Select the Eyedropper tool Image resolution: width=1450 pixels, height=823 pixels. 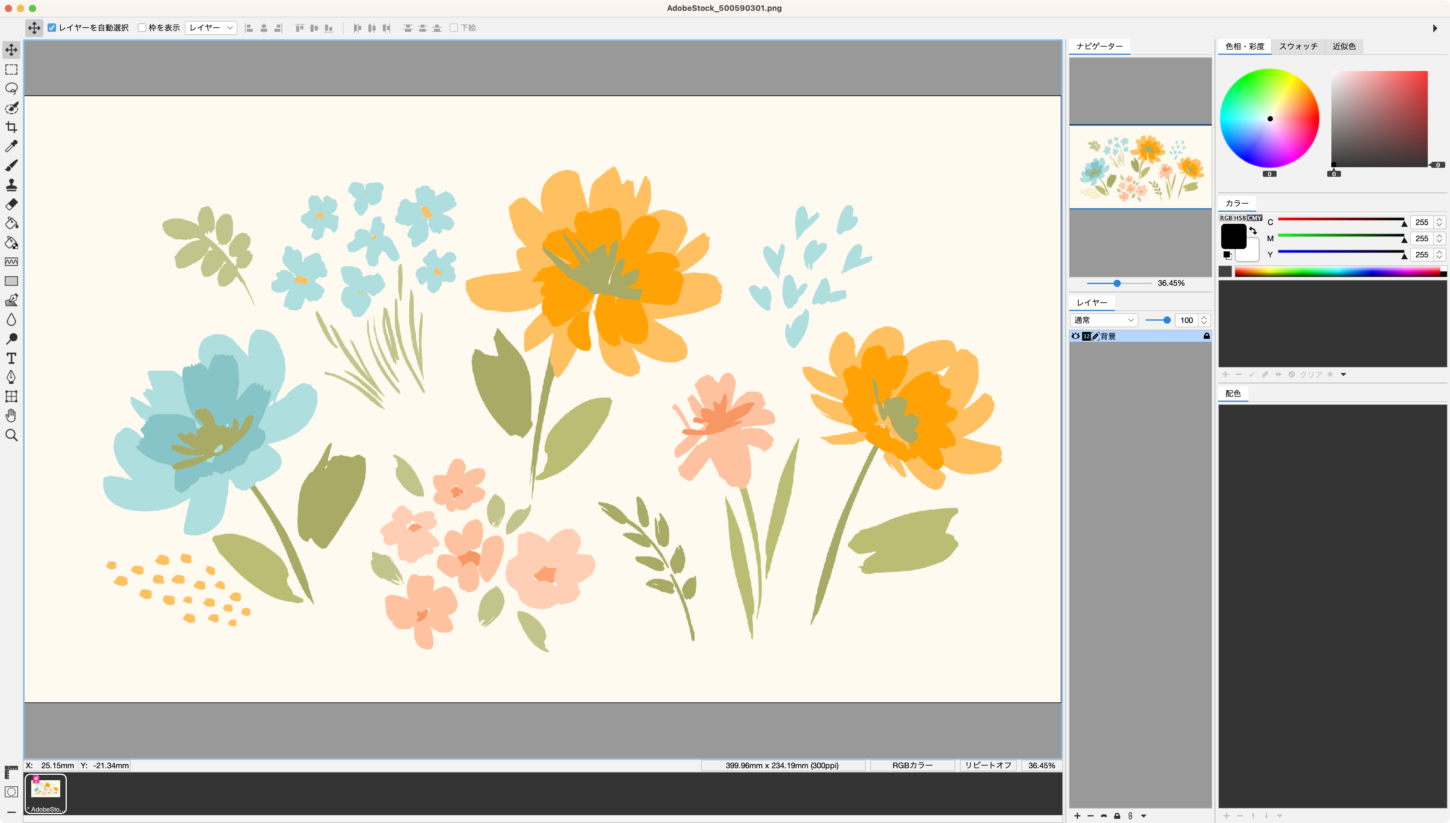11,146
